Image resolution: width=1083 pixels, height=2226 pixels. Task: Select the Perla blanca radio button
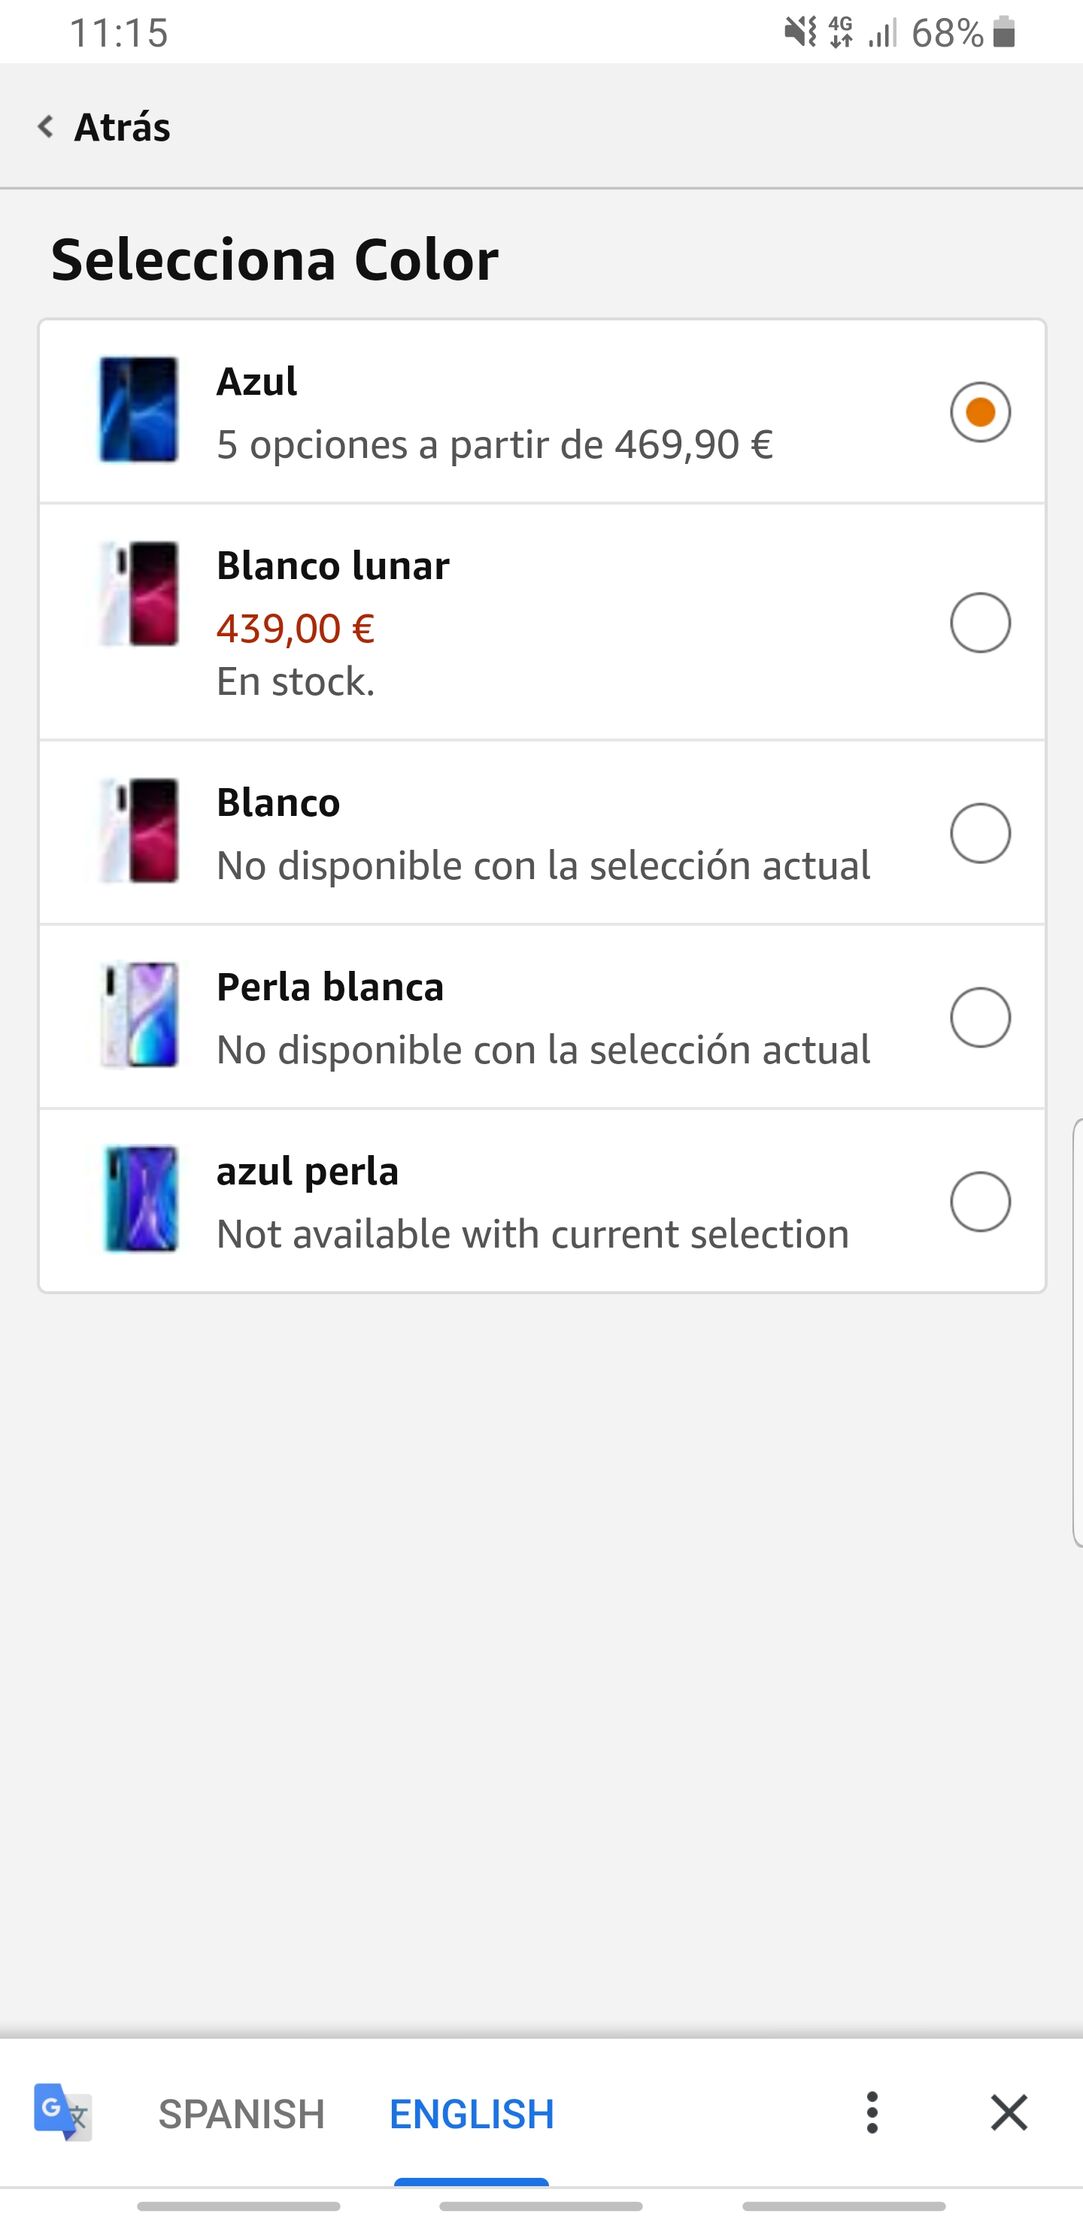click(980, 1017)
